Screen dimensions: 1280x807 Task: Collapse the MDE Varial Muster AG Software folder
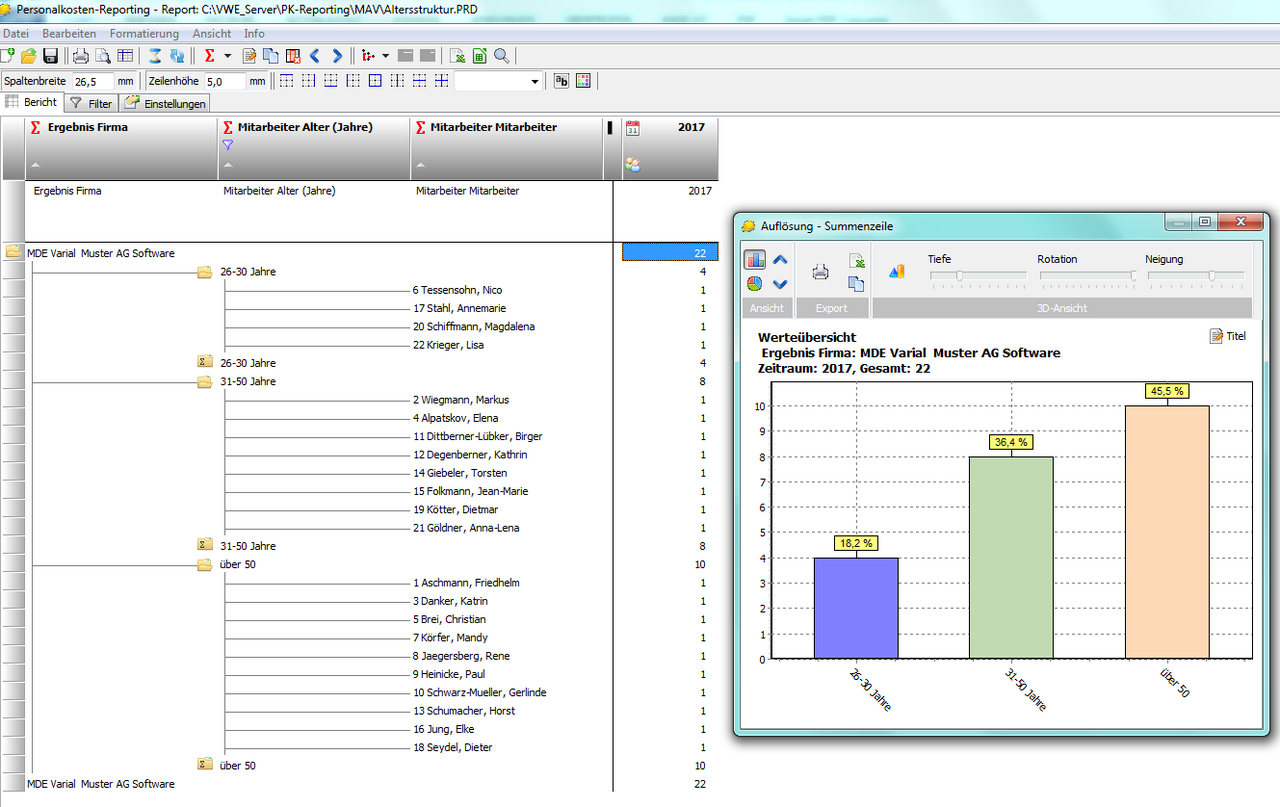click(x=13, y=253)
